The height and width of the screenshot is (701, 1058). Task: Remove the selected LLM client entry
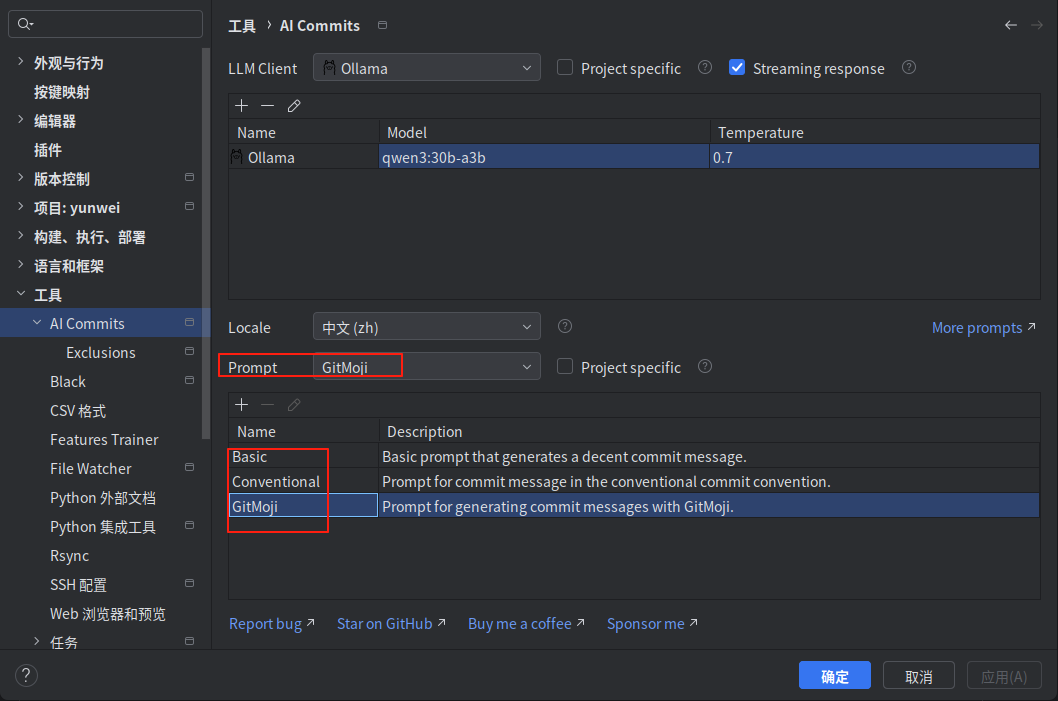coord(267,106)
